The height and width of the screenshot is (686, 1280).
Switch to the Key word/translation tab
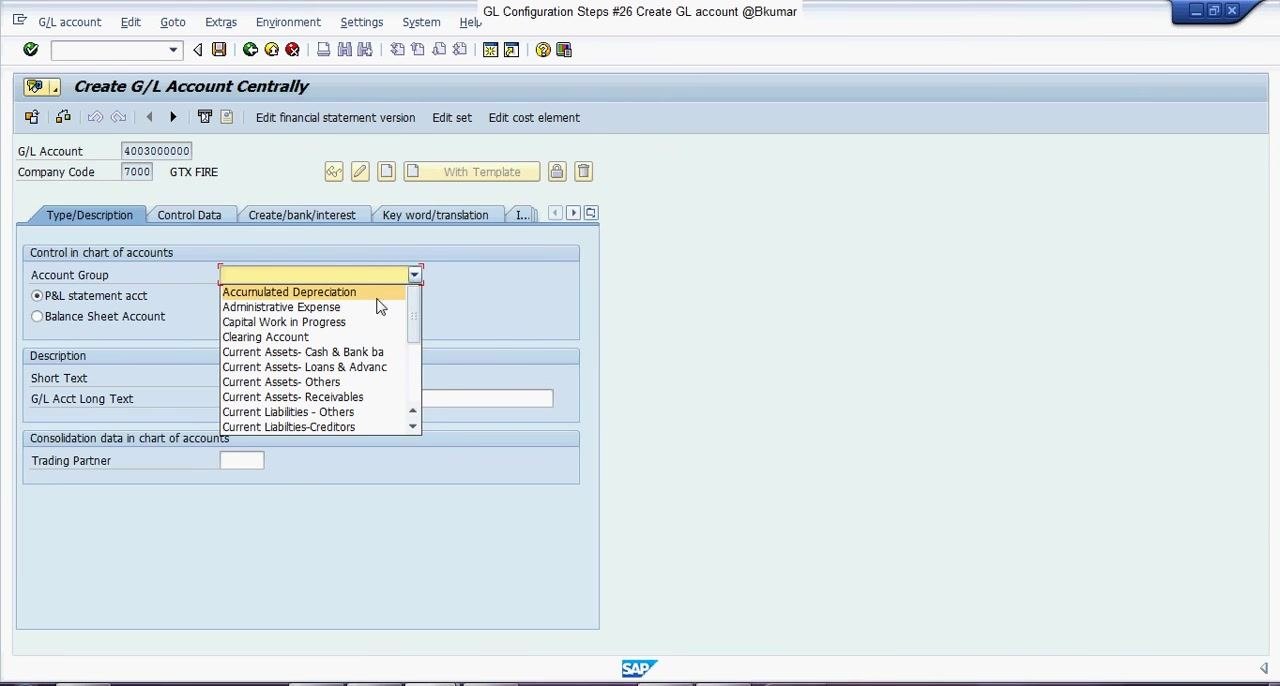click(x=435, y=215)
